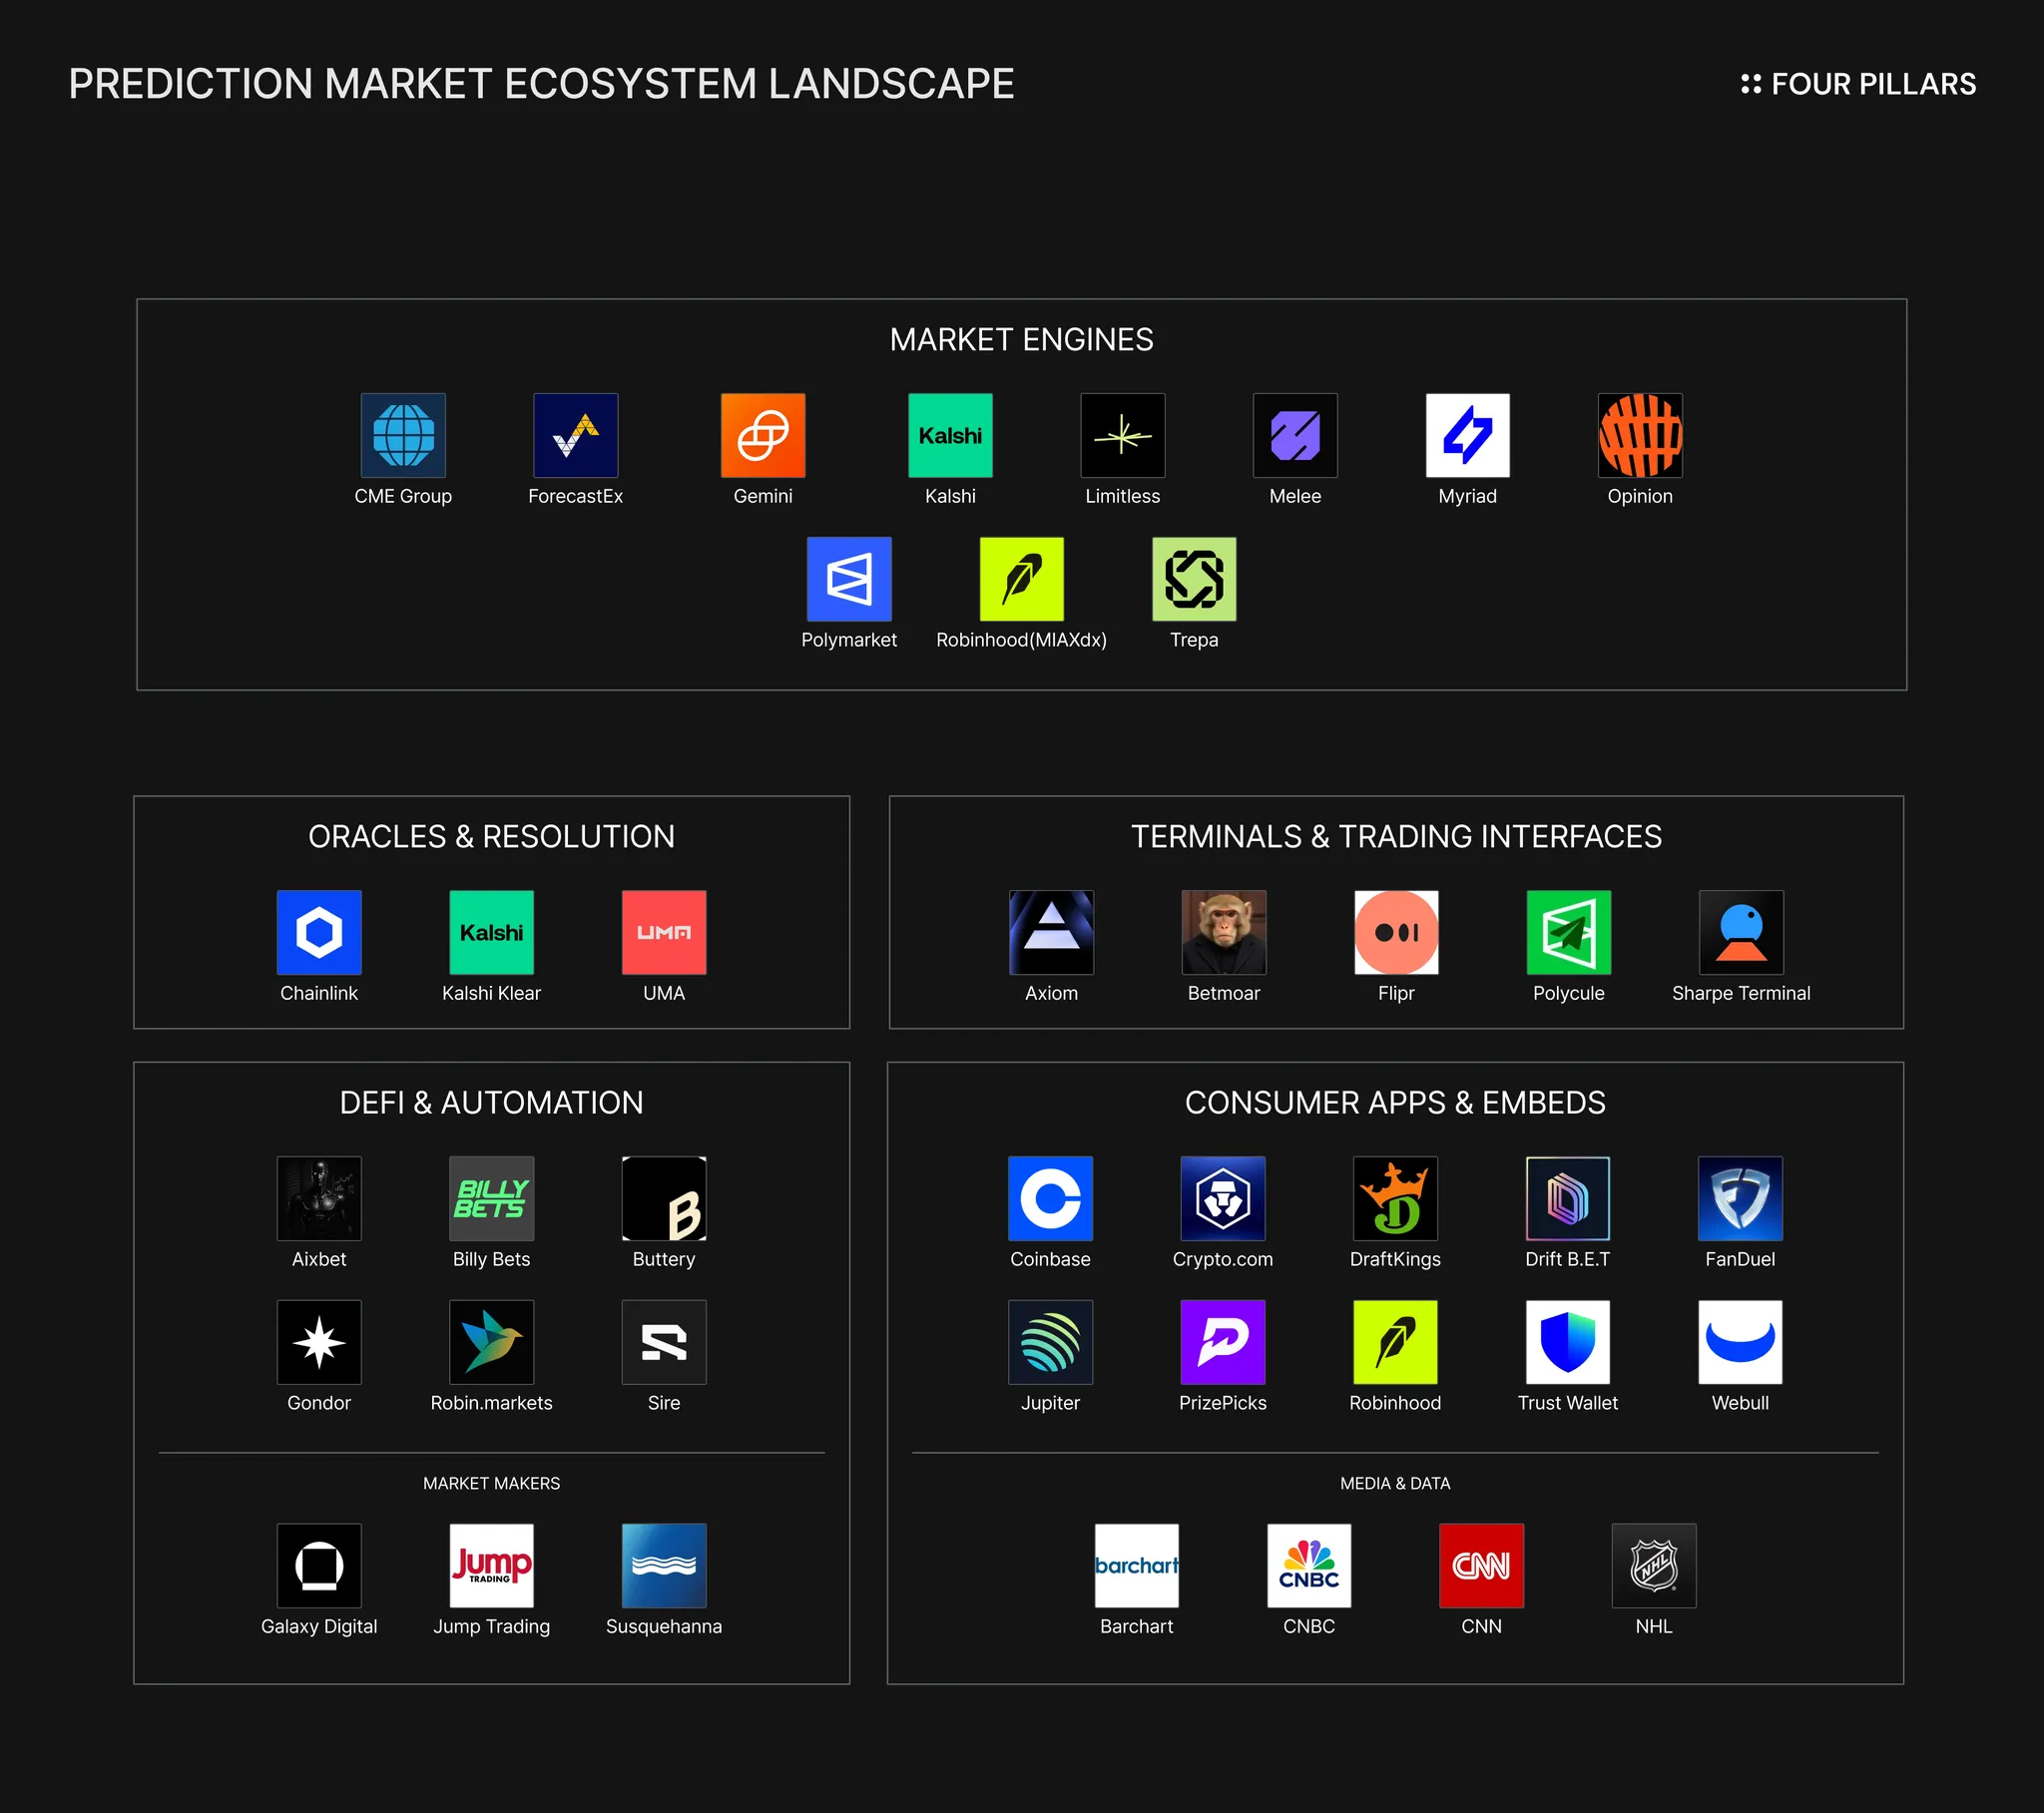Select the Billy Bets logo

tap(491, 1198)
